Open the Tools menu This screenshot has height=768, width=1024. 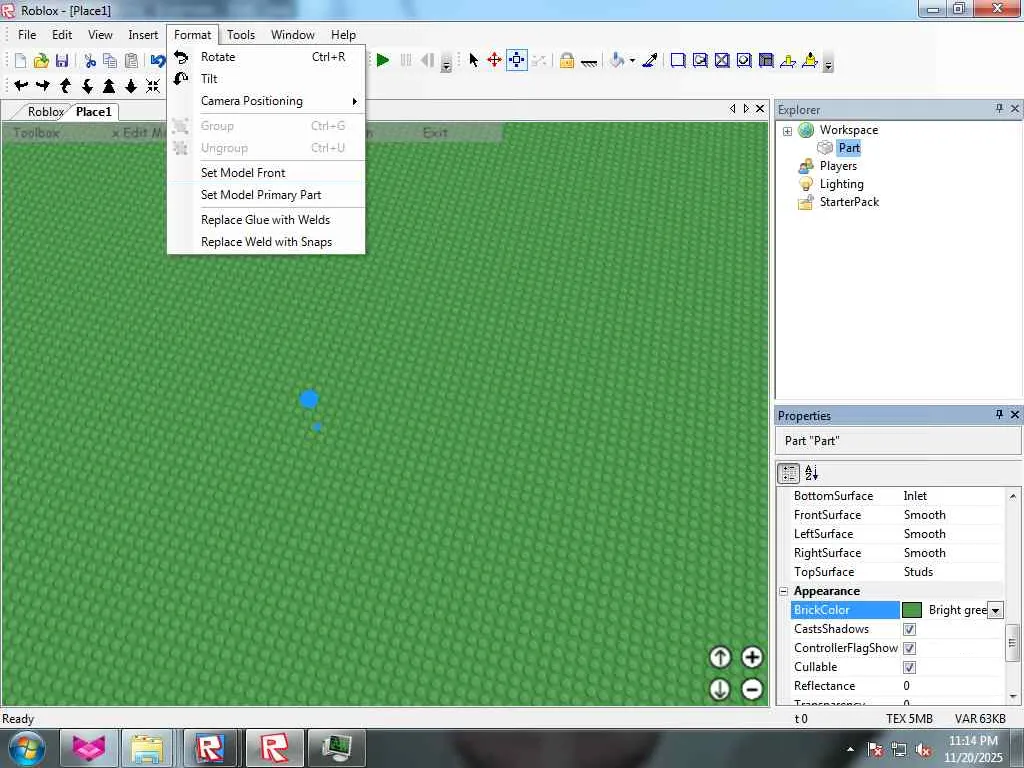(x=240, y=35)
